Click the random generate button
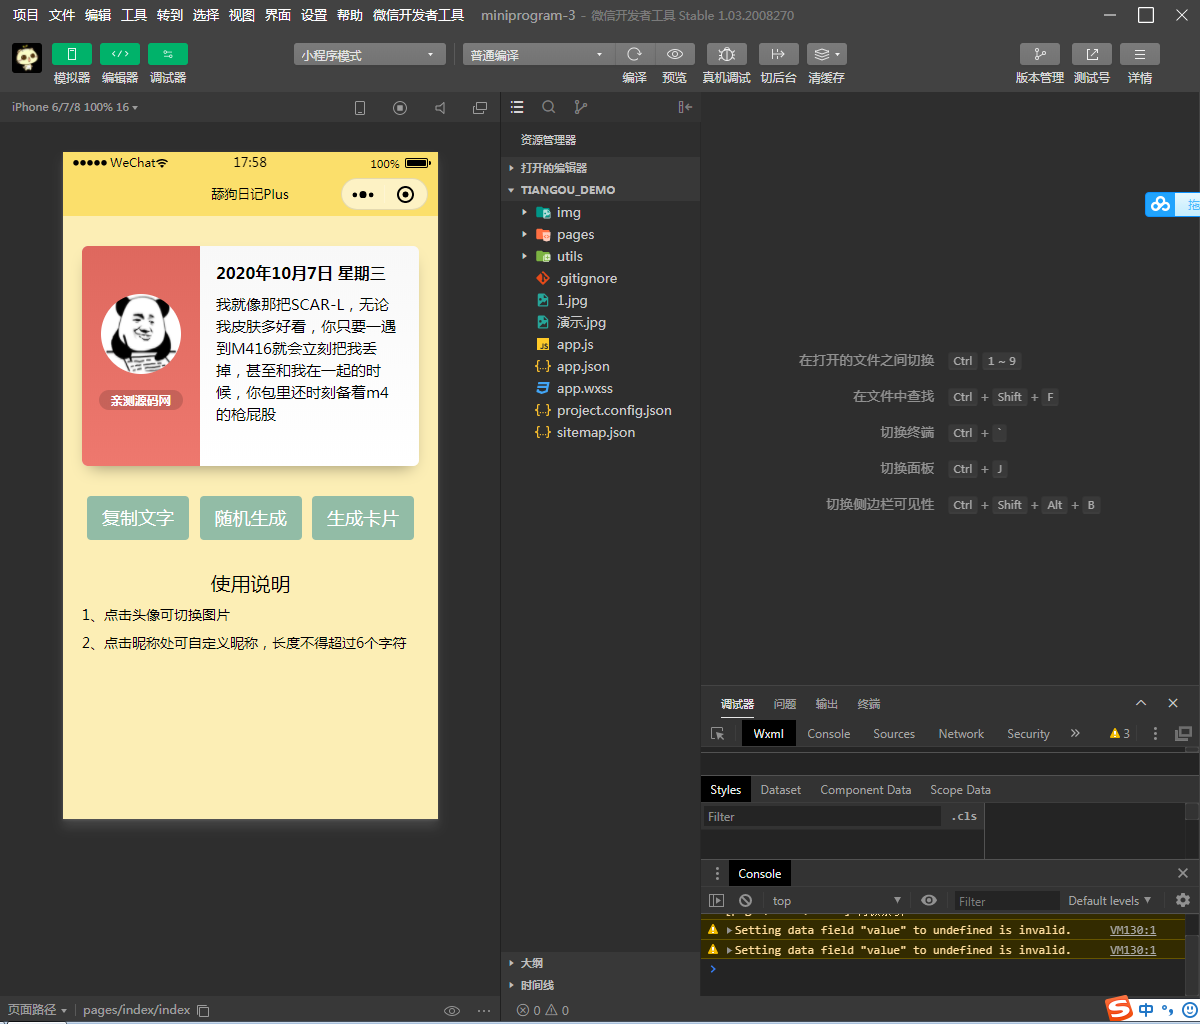This screenshot has width=1200, height=1024. (x=251, y=518)
